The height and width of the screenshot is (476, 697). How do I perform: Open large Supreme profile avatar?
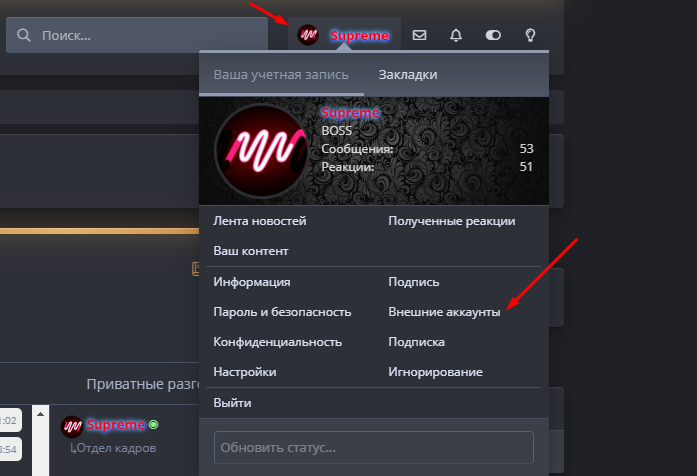[261, 151]
